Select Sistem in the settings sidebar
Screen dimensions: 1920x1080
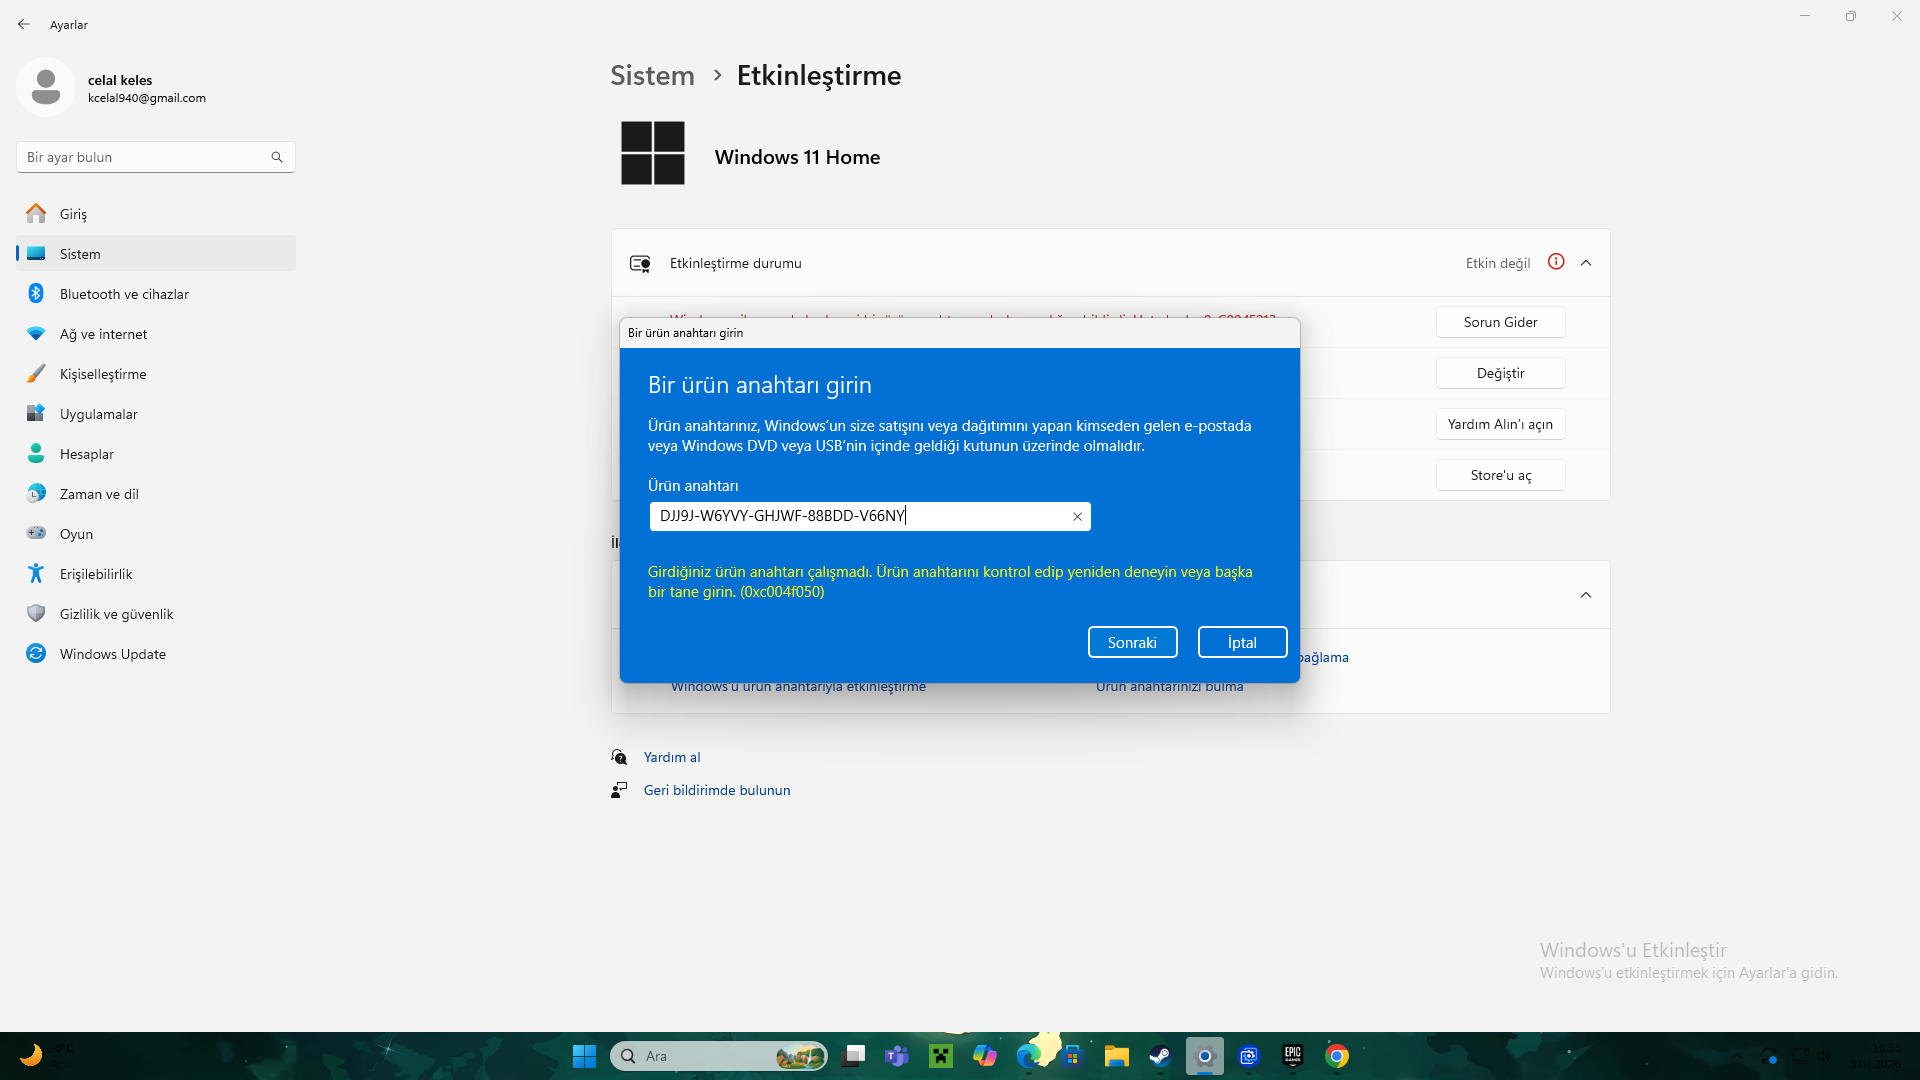pos(156,254)
